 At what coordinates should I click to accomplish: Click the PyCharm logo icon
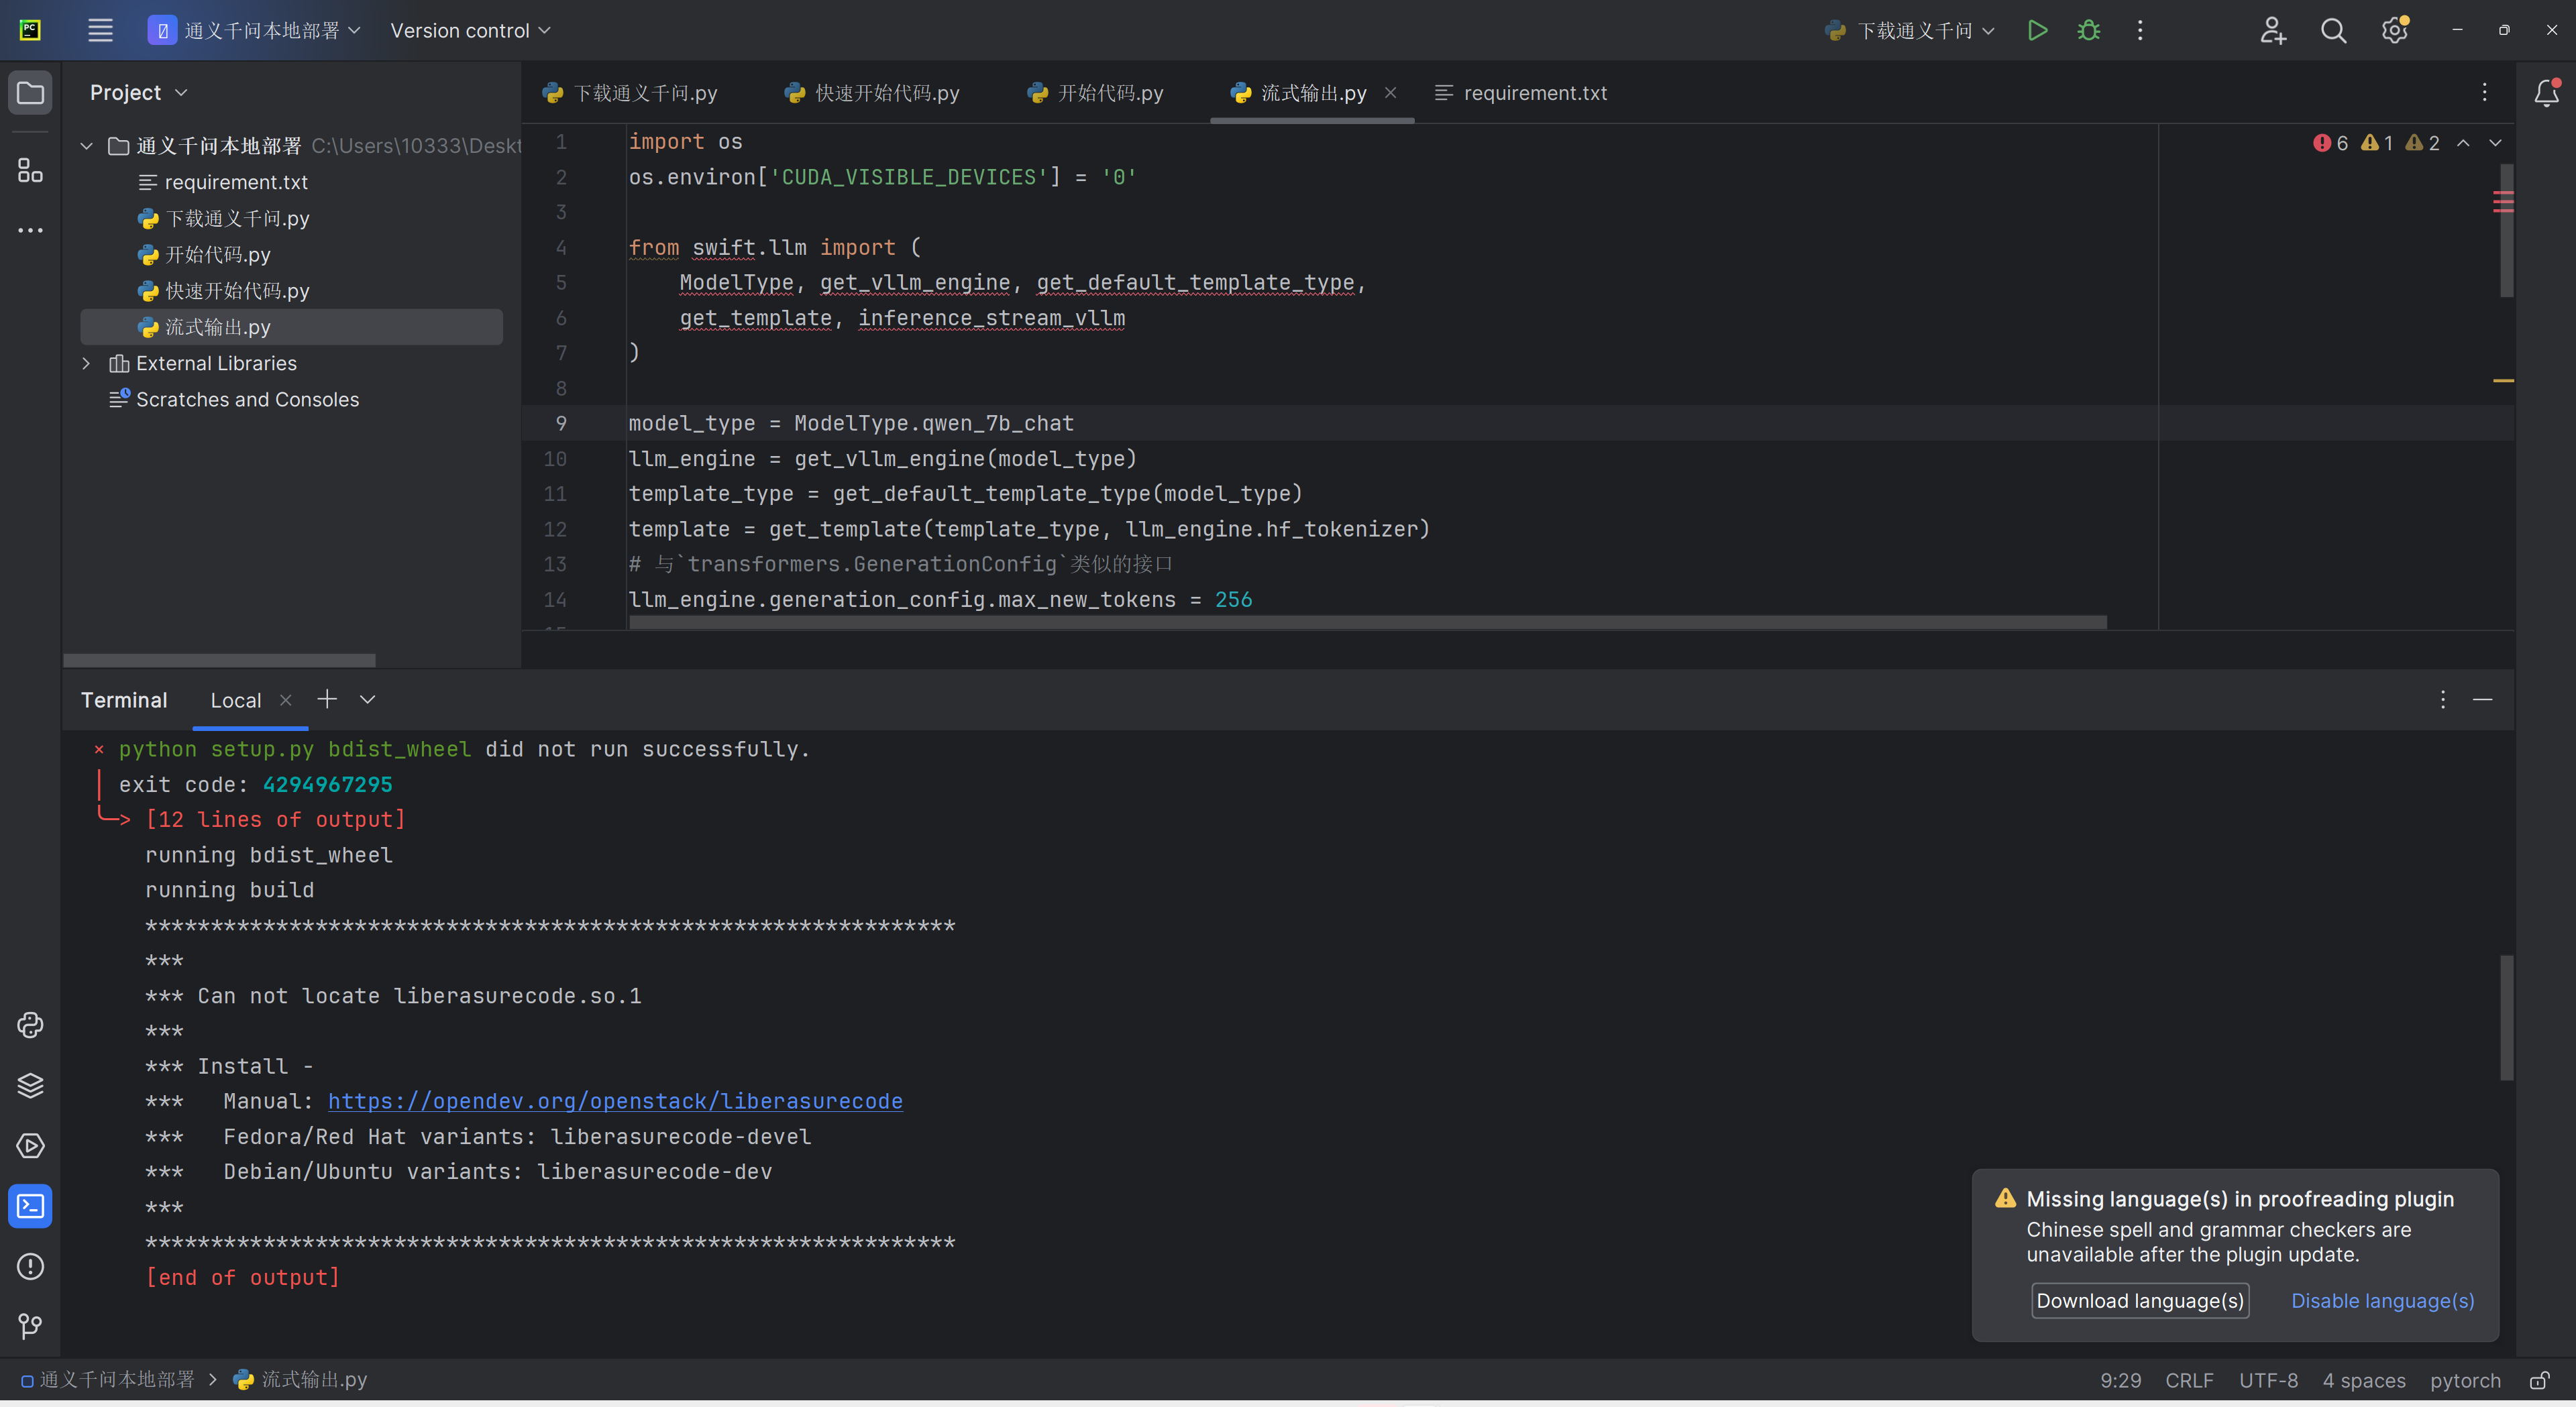pos(30,30)
